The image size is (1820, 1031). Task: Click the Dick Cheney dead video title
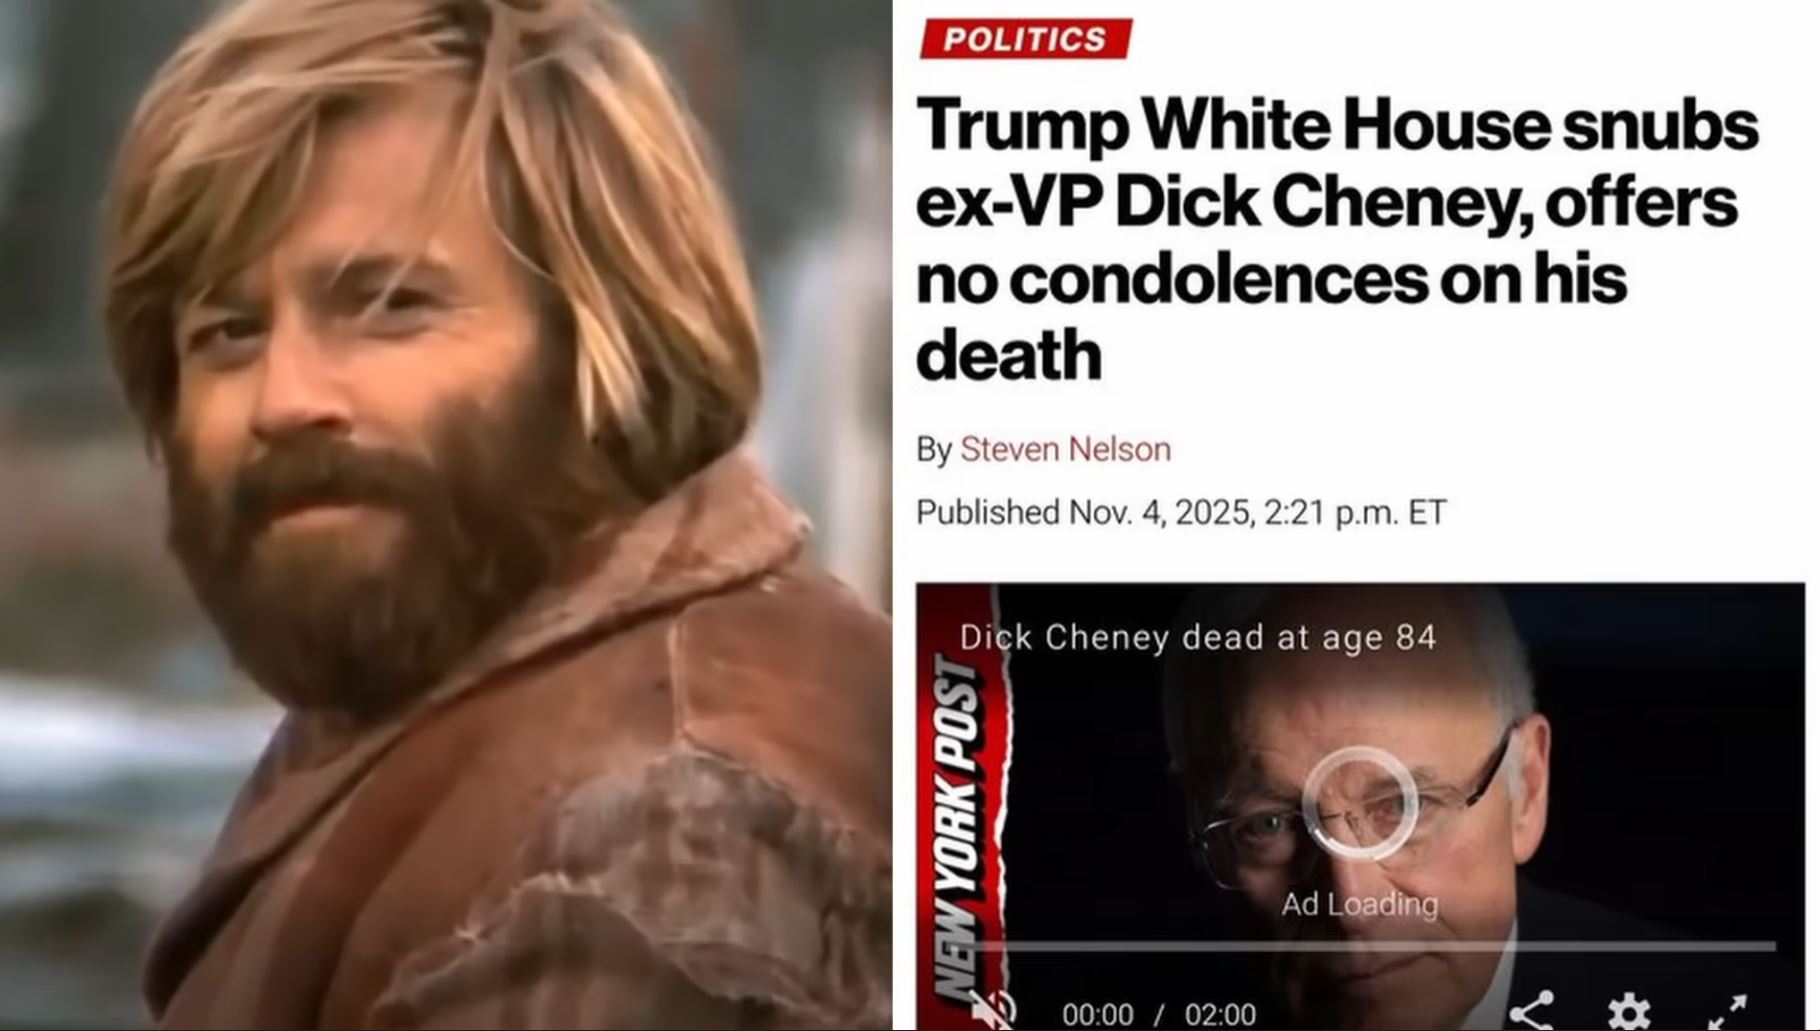1198,637
